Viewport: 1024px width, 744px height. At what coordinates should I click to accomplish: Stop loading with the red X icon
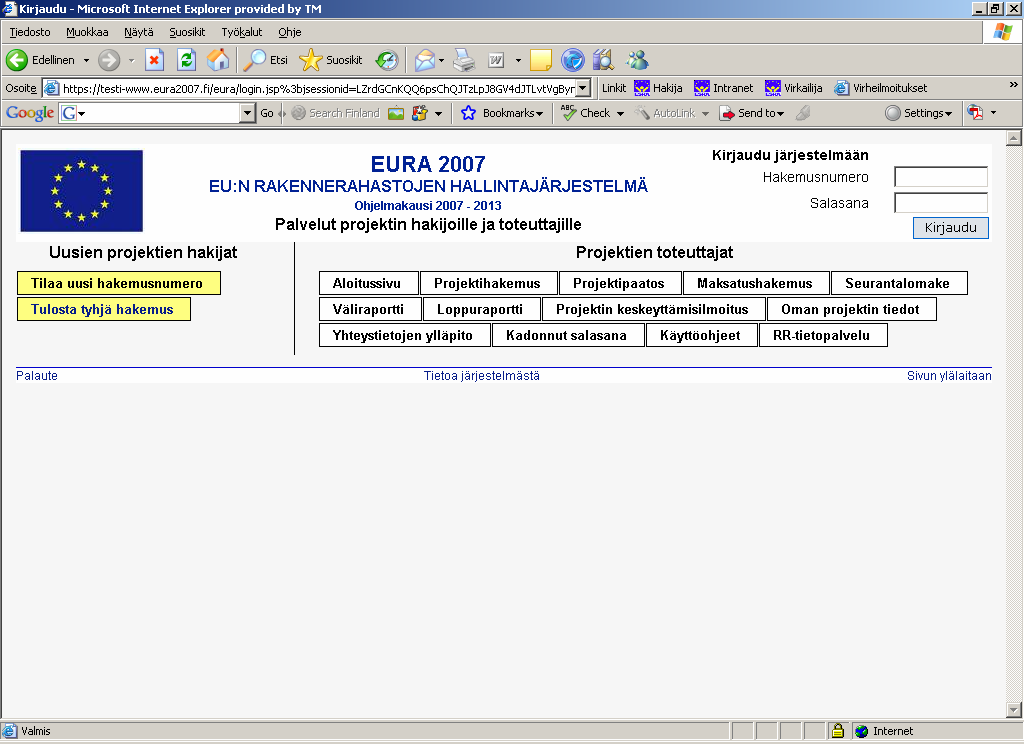(154, 60)
